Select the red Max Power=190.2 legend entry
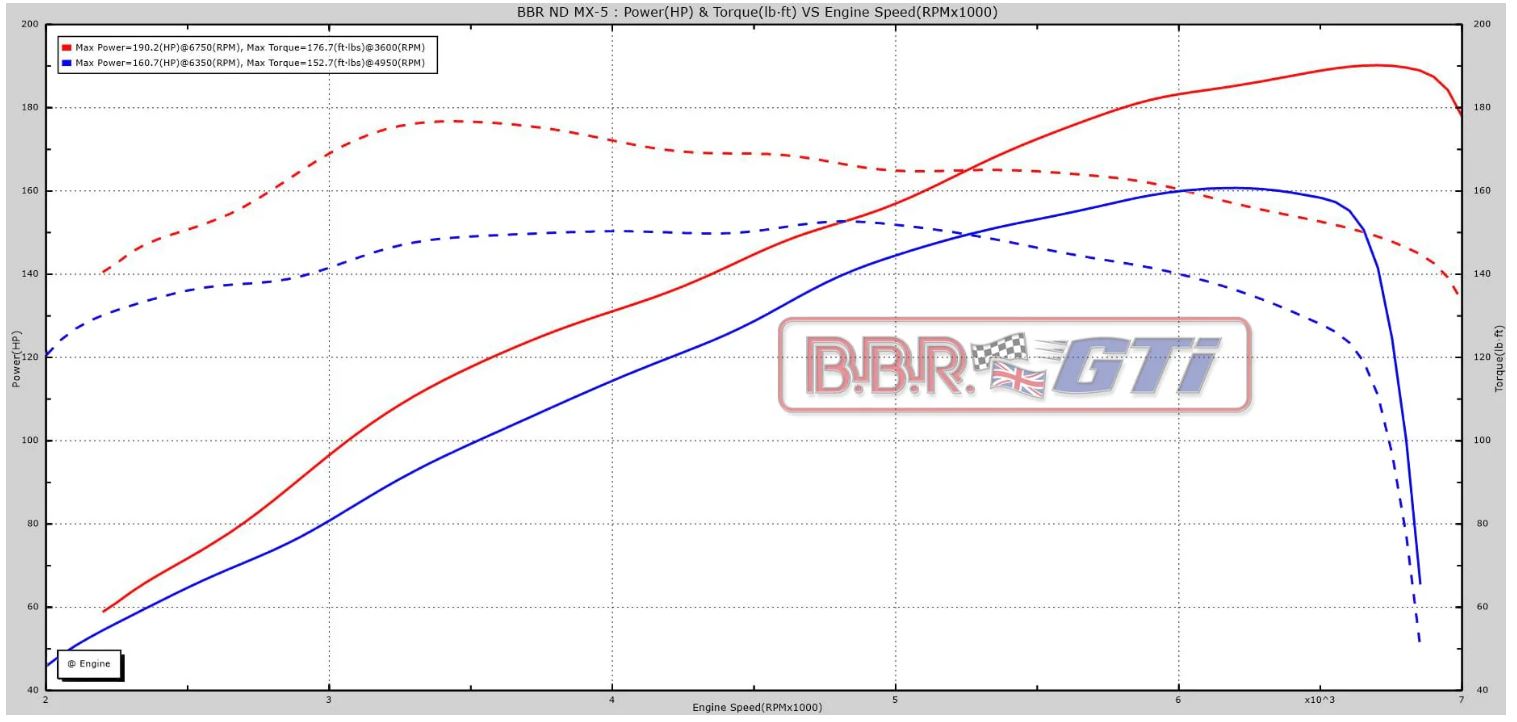 (x=250, y=47)
